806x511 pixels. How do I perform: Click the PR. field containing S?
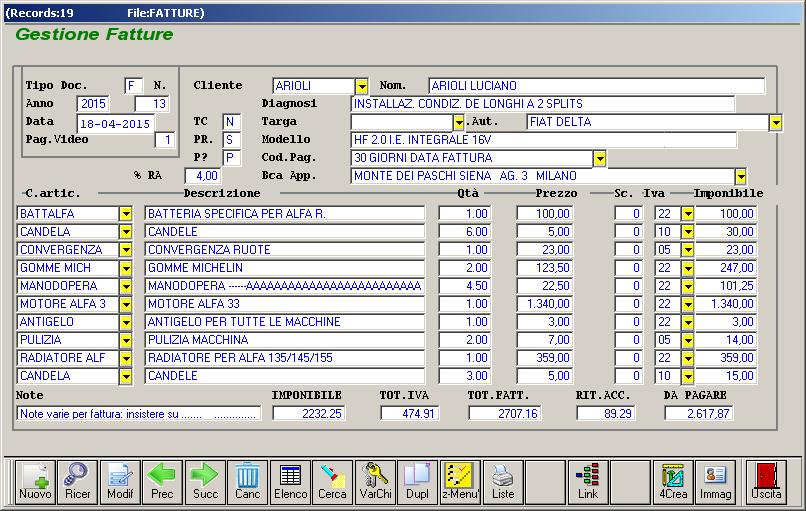coord(231,140)
